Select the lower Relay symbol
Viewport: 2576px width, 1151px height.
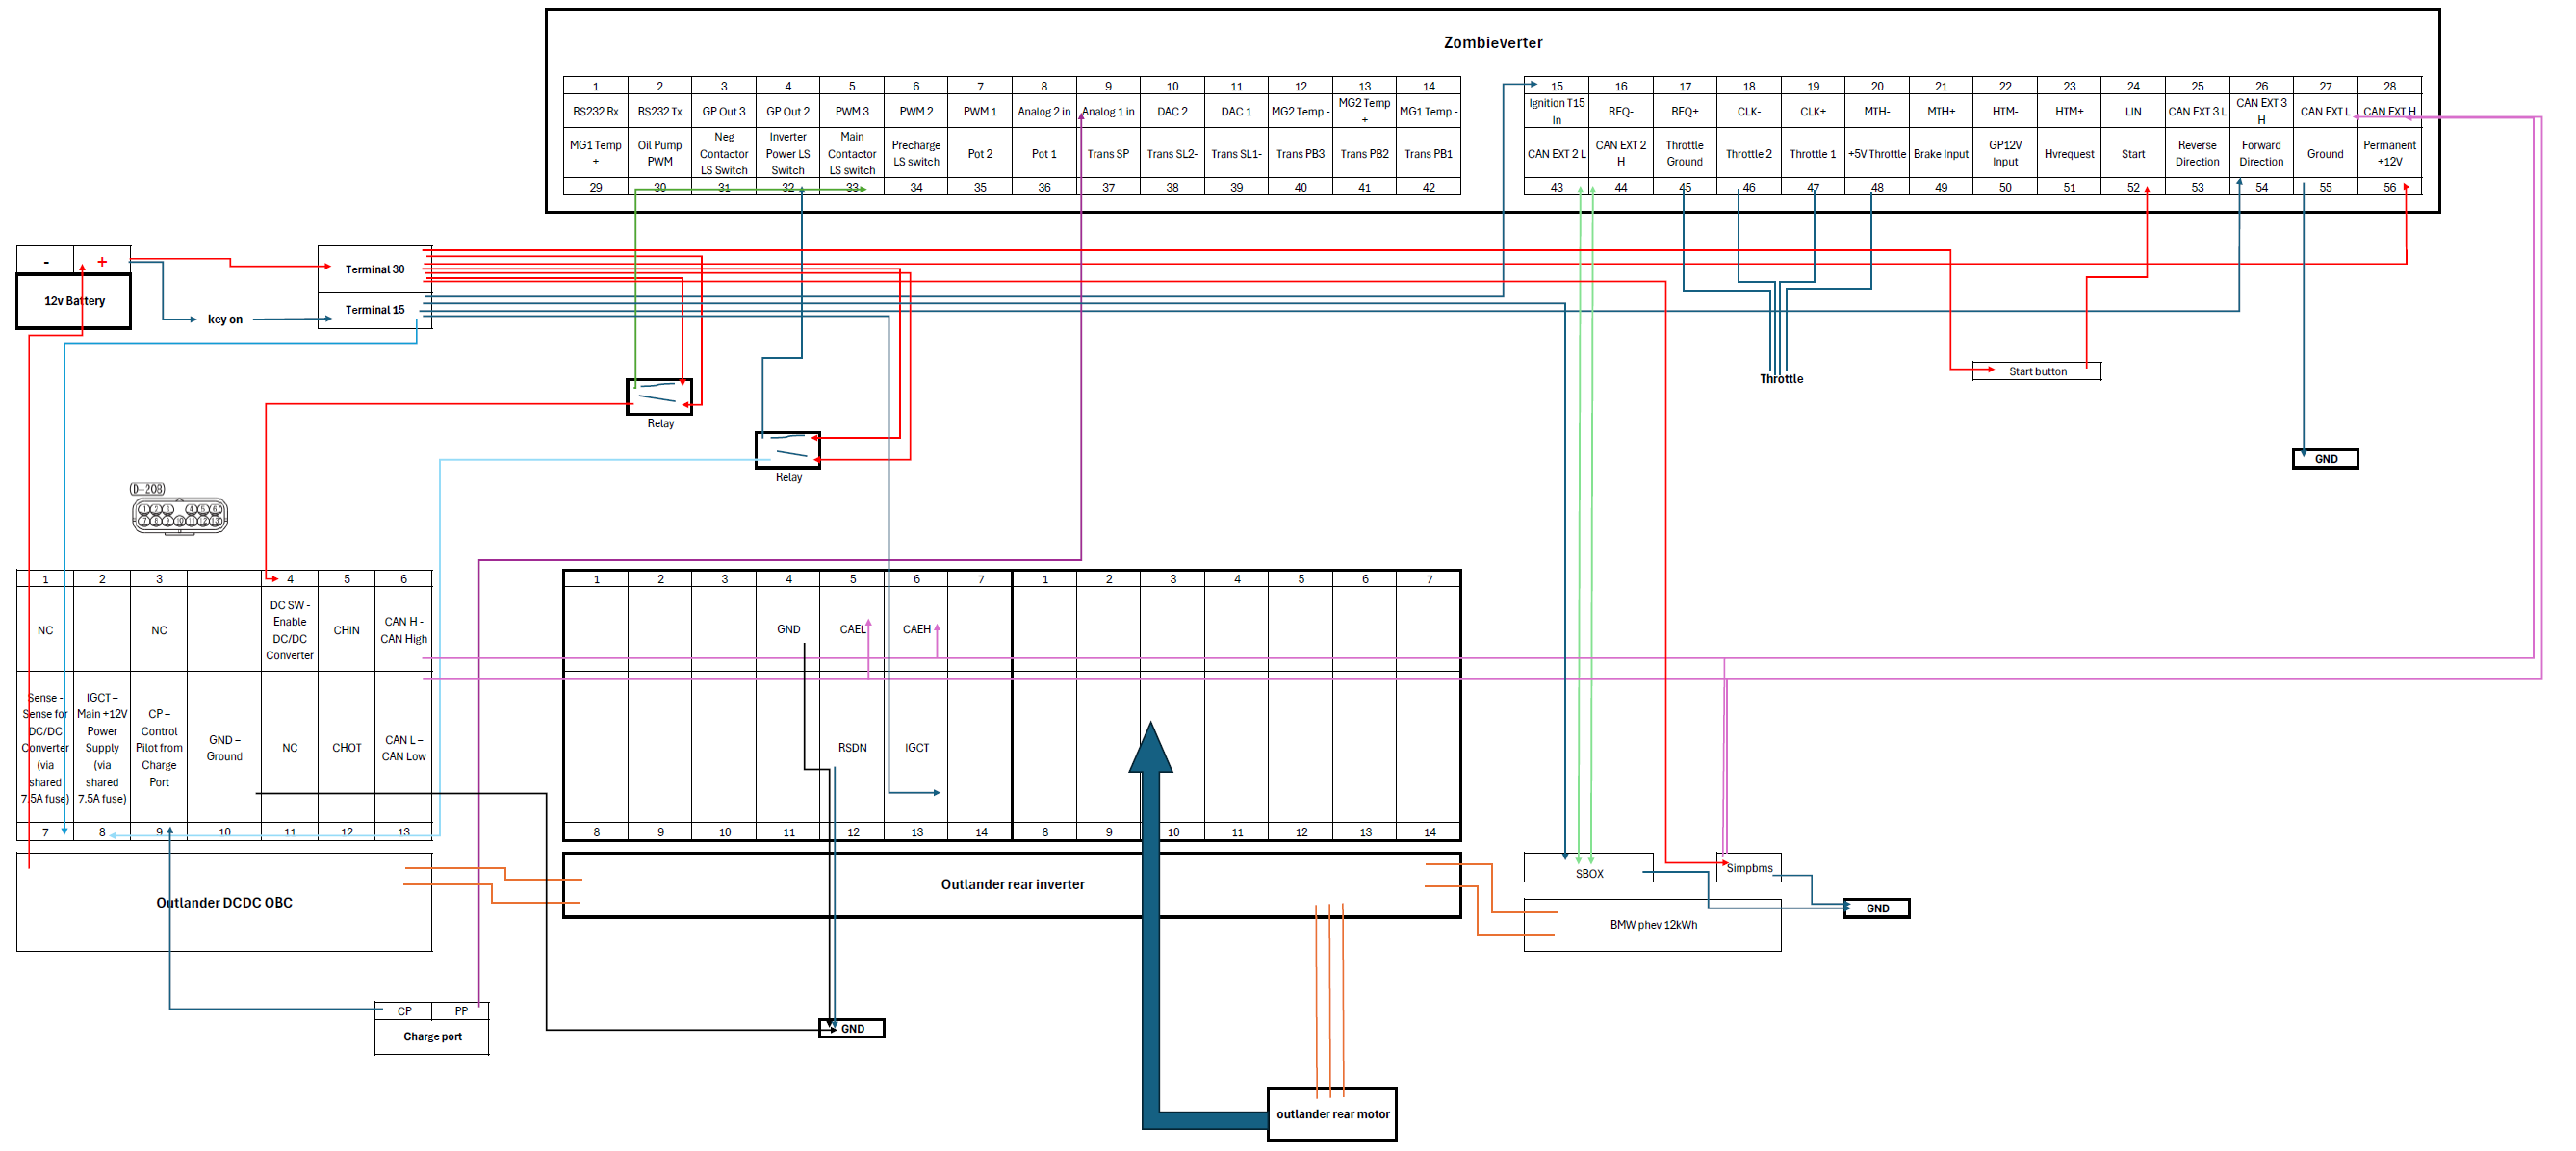787,450
